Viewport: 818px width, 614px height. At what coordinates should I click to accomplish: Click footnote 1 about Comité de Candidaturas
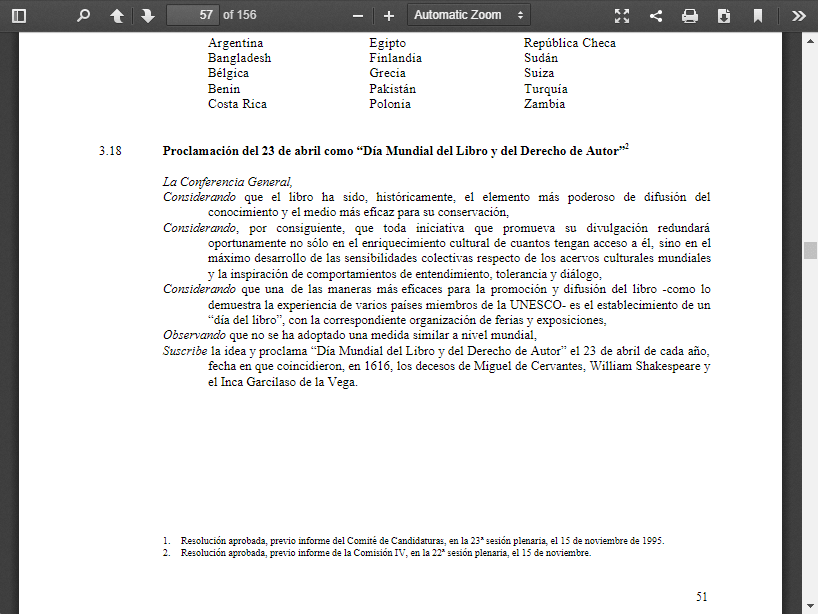[413, 541]
